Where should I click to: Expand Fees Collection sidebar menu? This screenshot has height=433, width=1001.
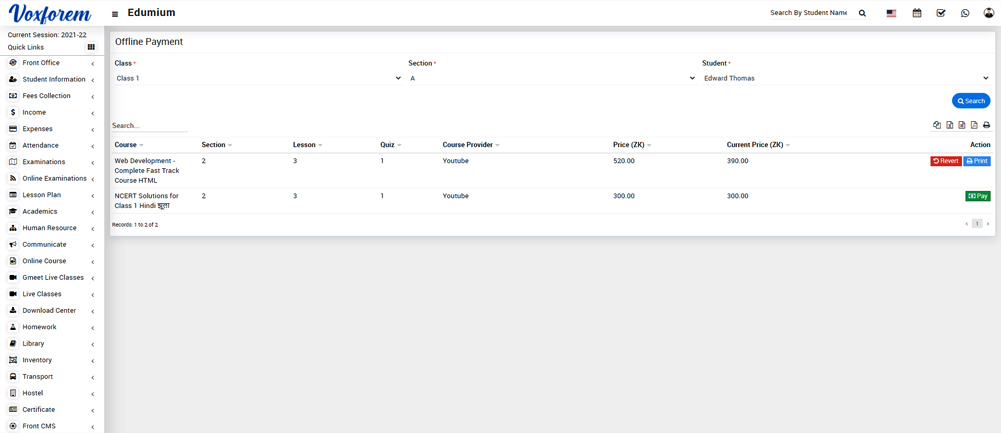point(46,96)
